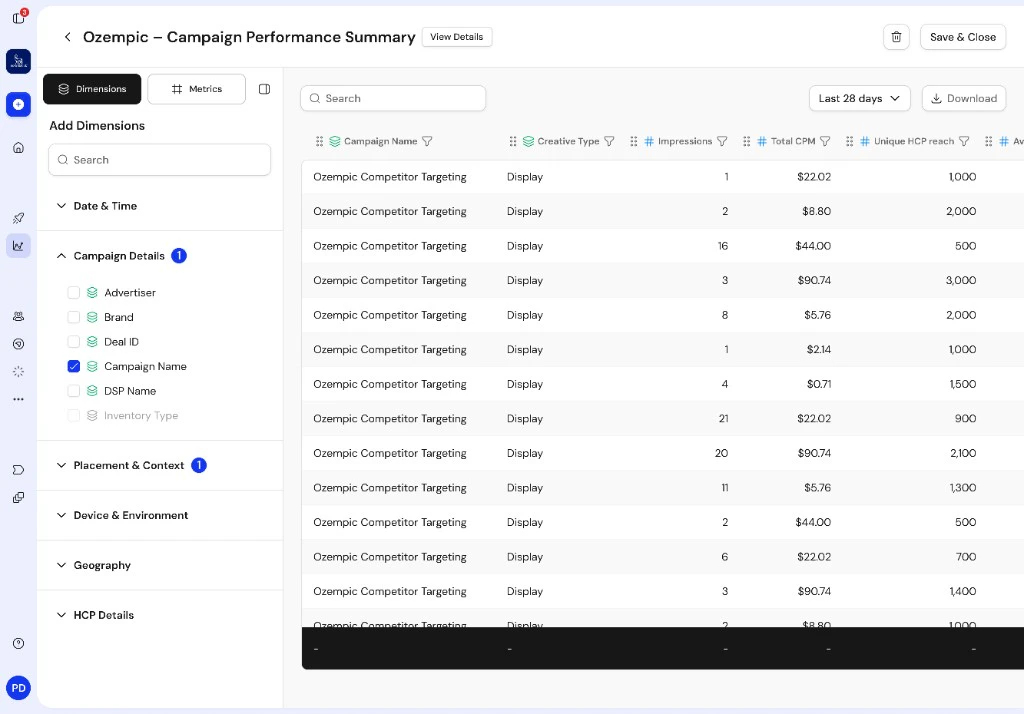The width and height of the screenshot is (1024, 714).
Task: Collapse side panel using panel toggle icon
Action: (264, 89)
